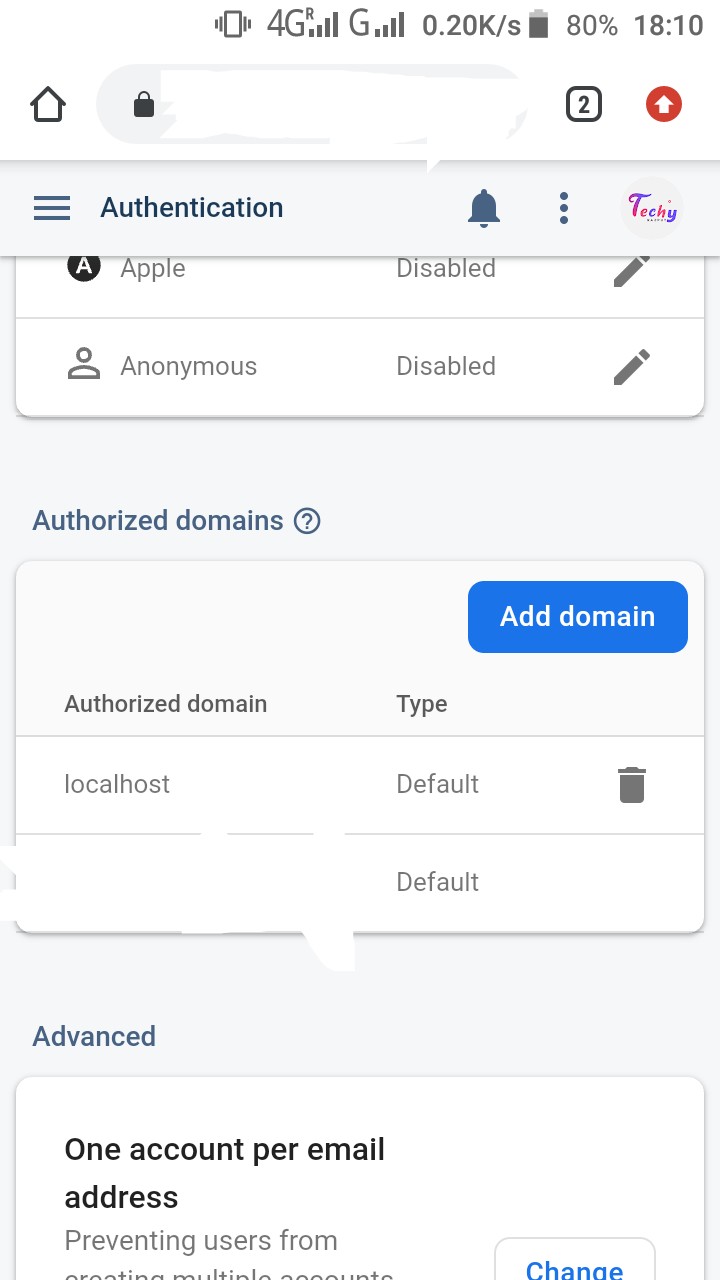This screenshot has width=720, height=1280.
Task: Open the Techy project avatar
Action: pyautogui.click(x=652, y=208)
